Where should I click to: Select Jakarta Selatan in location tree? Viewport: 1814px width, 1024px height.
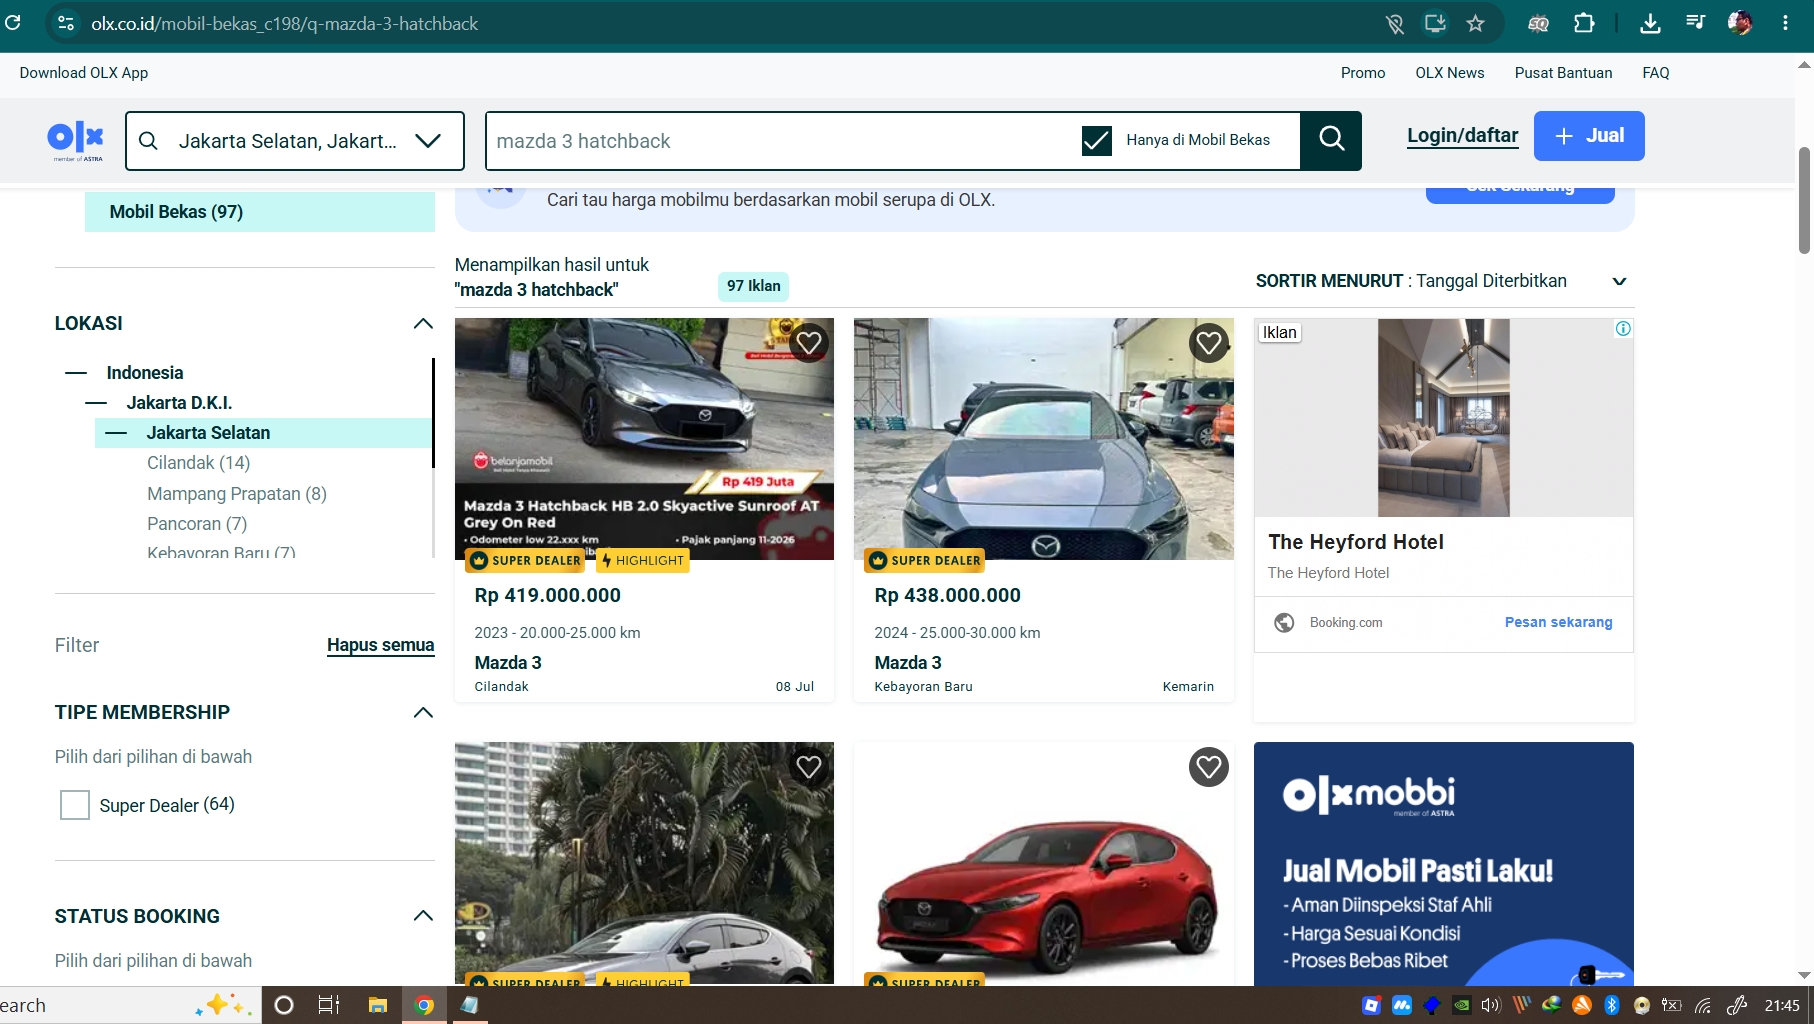(208, 433)
